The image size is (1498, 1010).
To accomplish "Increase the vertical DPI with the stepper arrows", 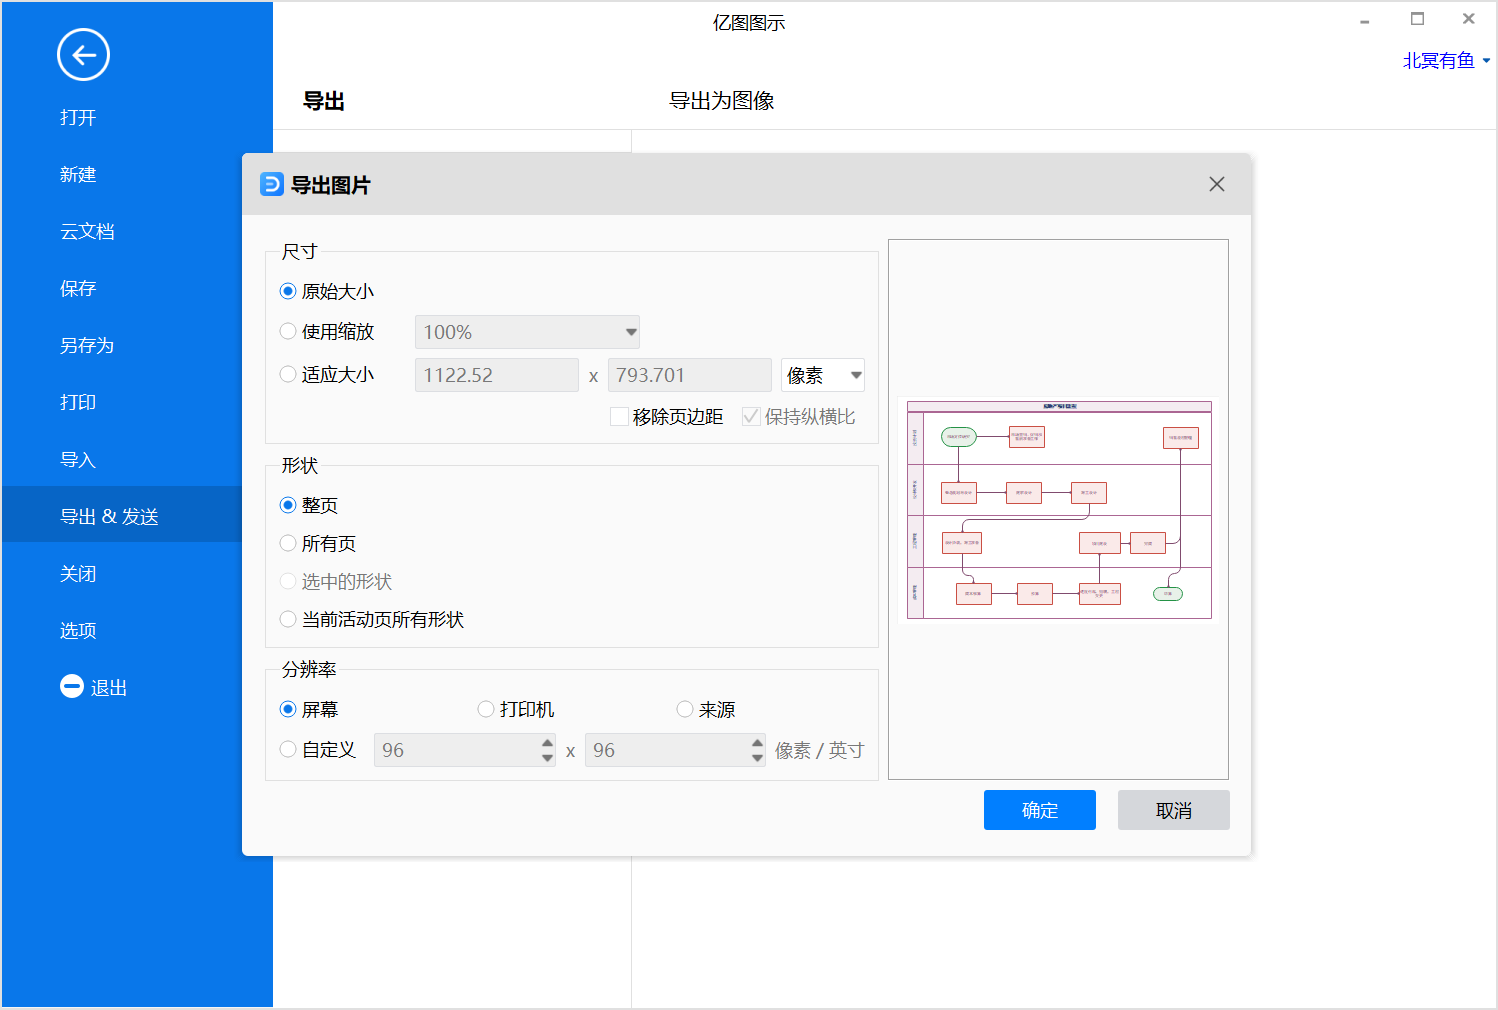I will coord(757,743).
